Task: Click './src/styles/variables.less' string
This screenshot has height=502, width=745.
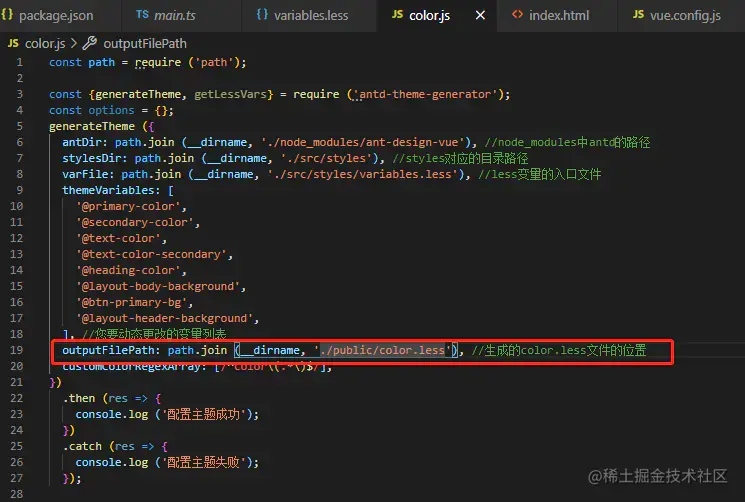Action: coord(362,174)
